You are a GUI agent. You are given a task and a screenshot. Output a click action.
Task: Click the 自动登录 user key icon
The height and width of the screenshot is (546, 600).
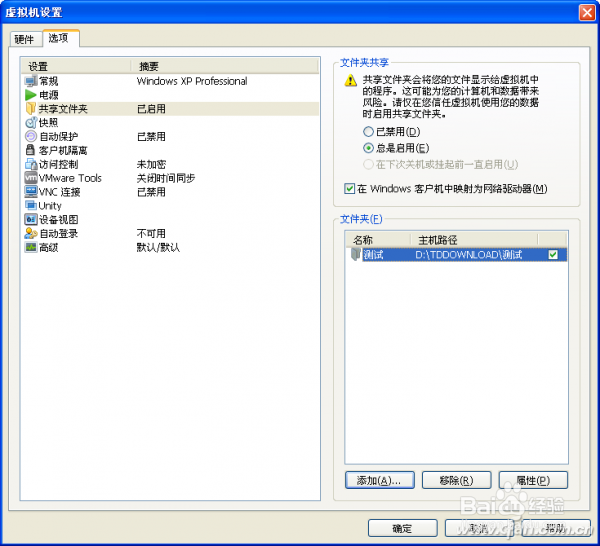pos(31,233)
